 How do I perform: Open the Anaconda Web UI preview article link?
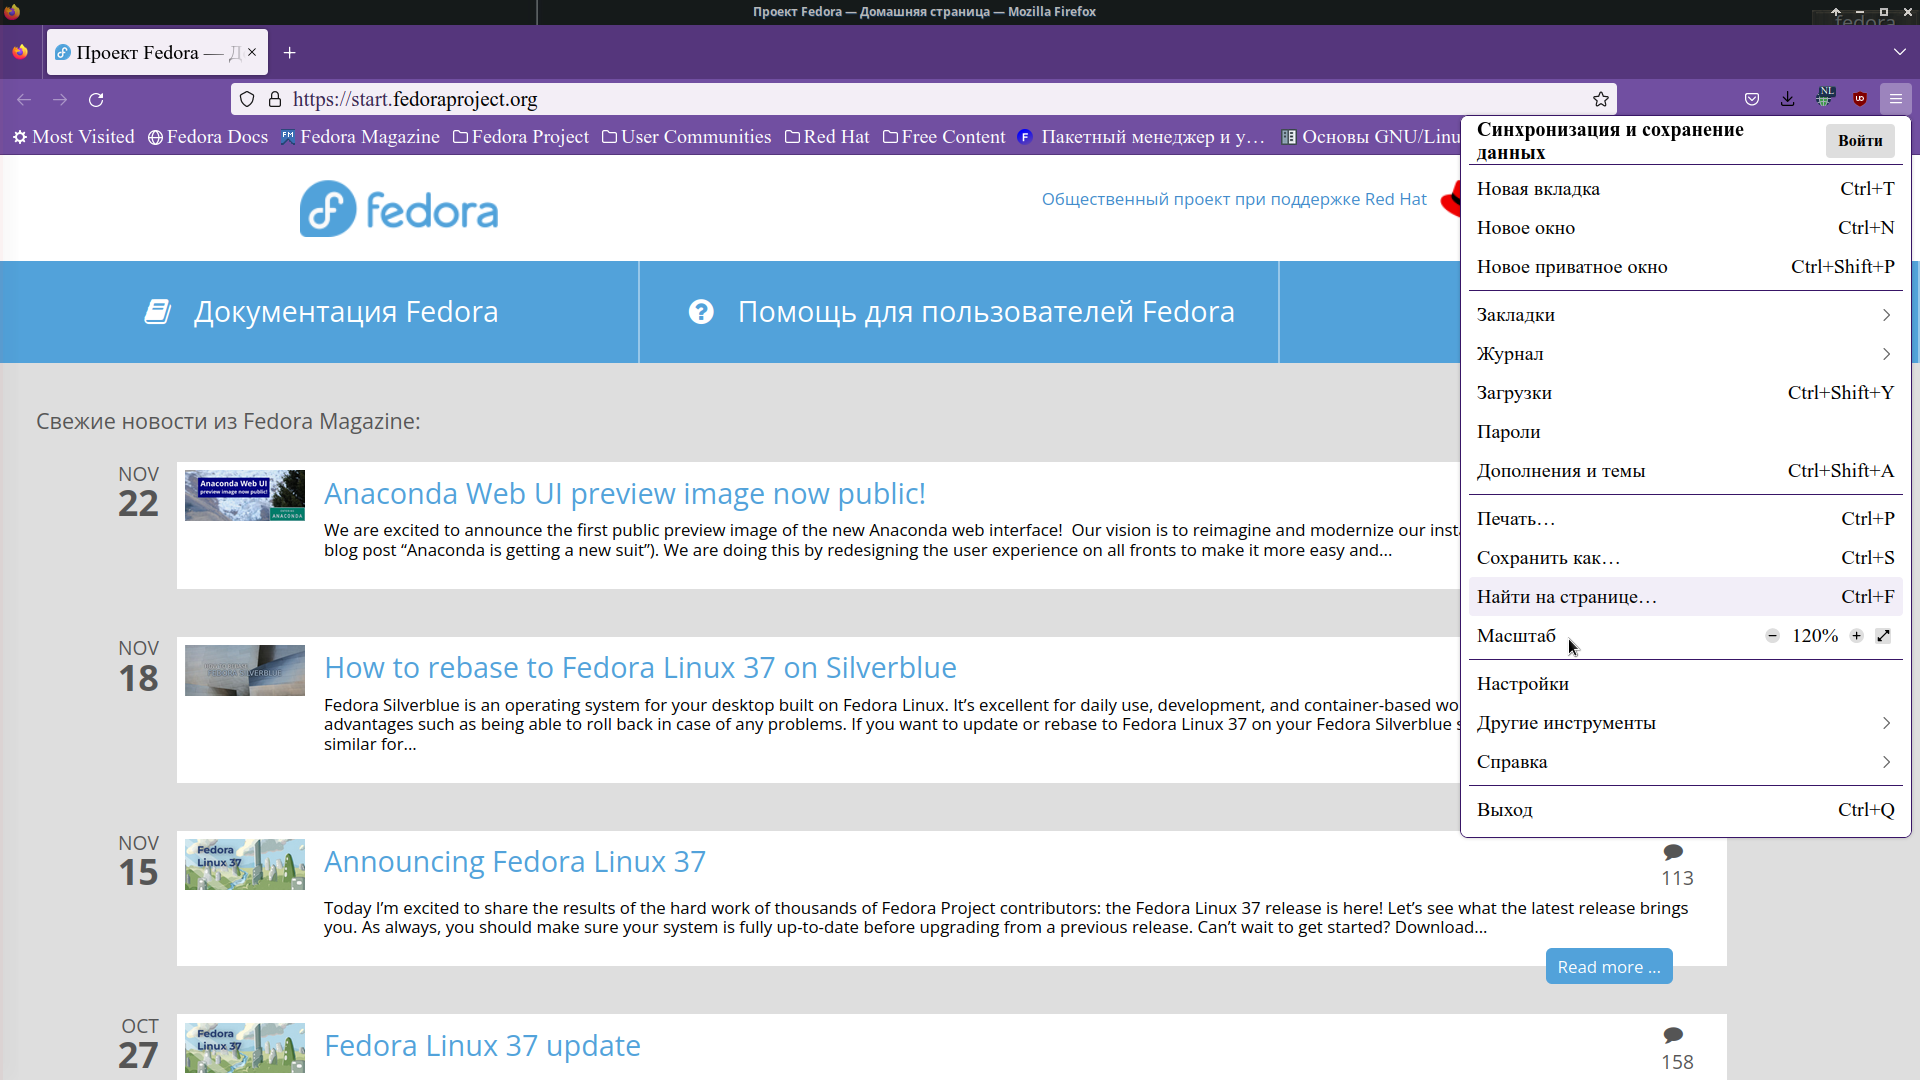point(625,494)
